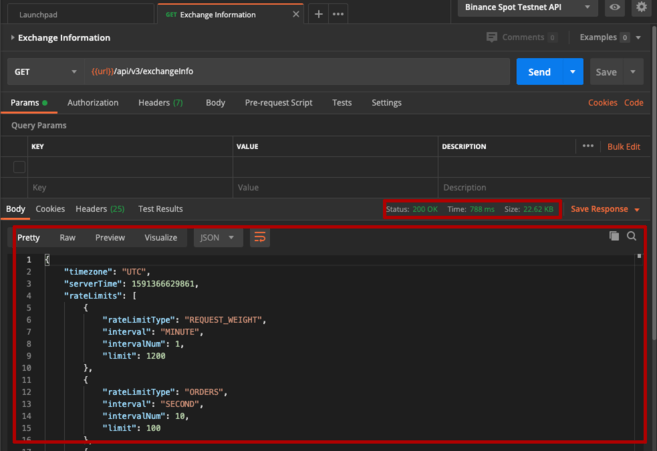Viewport: 657px width, 451px height.
Task: Open a new tab with plus icon
Action: (318, 14)
